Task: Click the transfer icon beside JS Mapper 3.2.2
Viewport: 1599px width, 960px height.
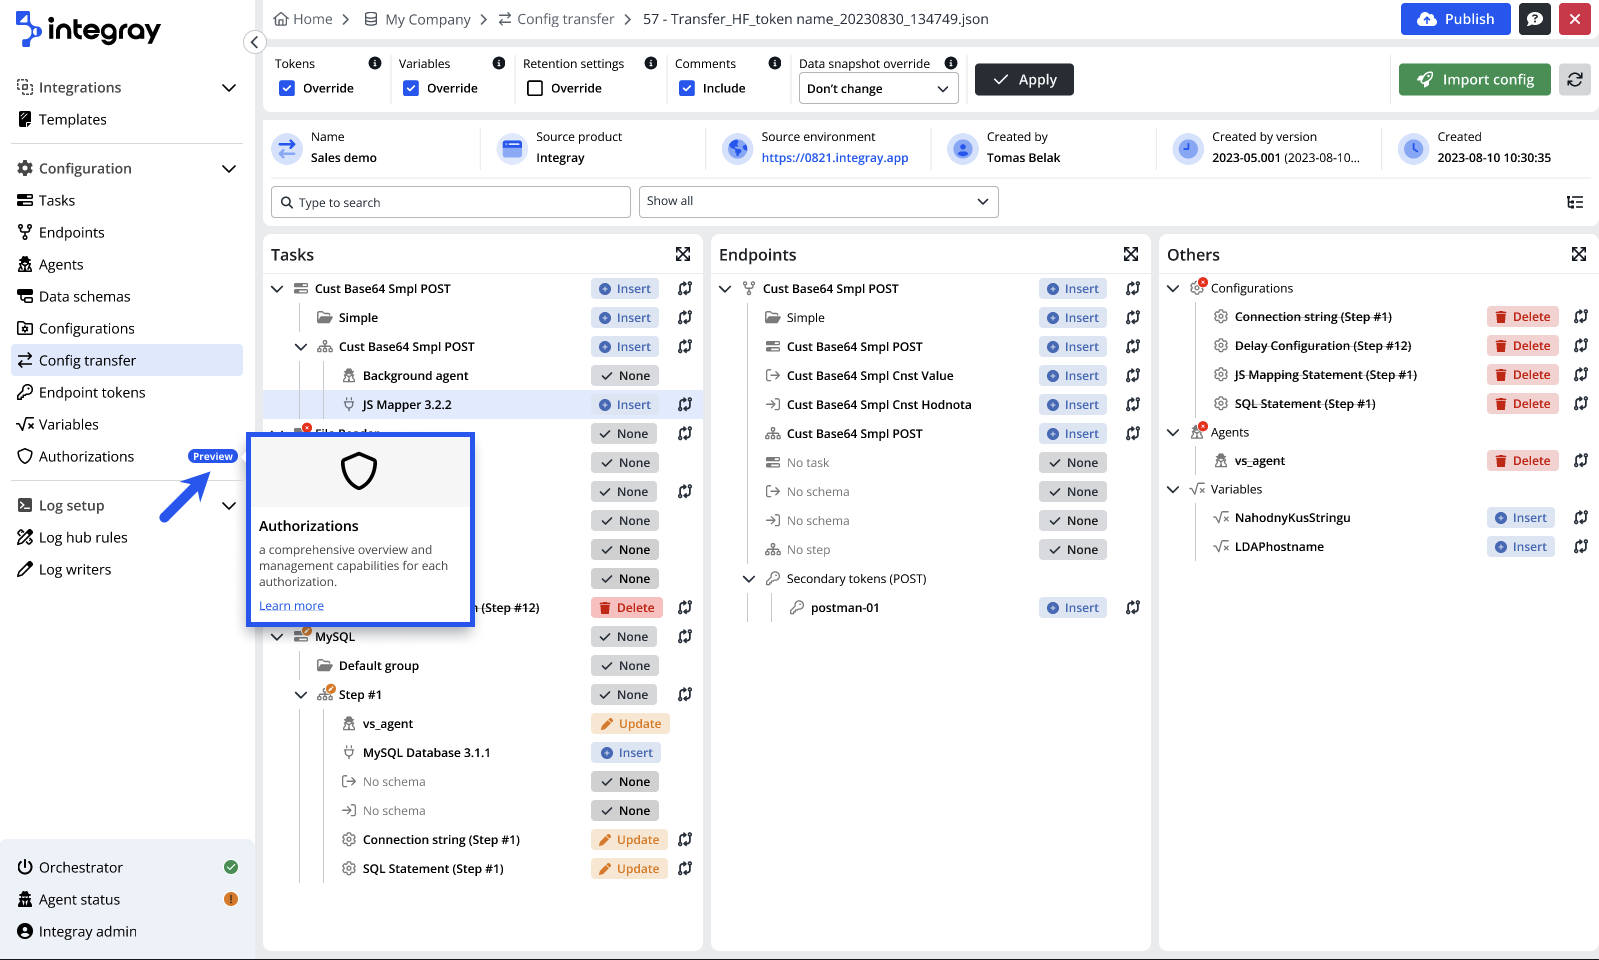Action: click(685, 405)
